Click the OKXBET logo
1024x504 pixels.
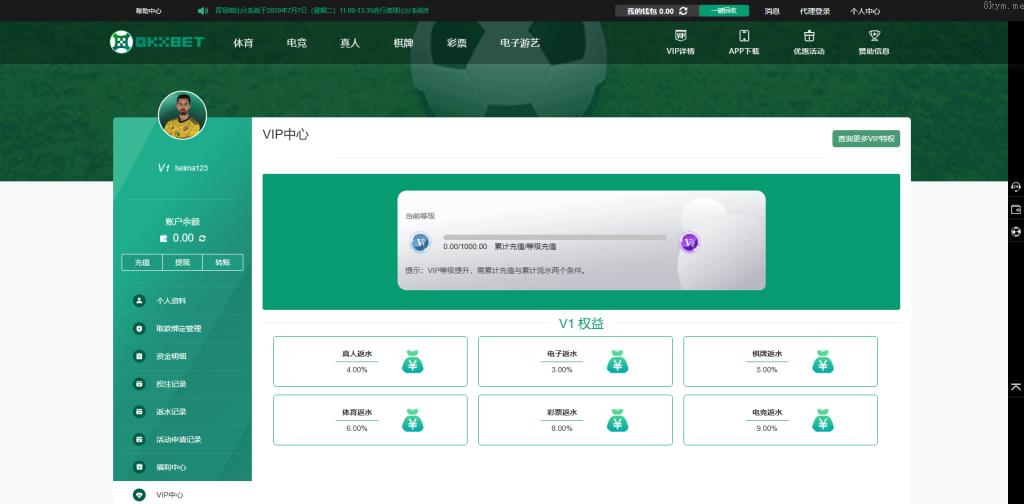tap(157, 42)
